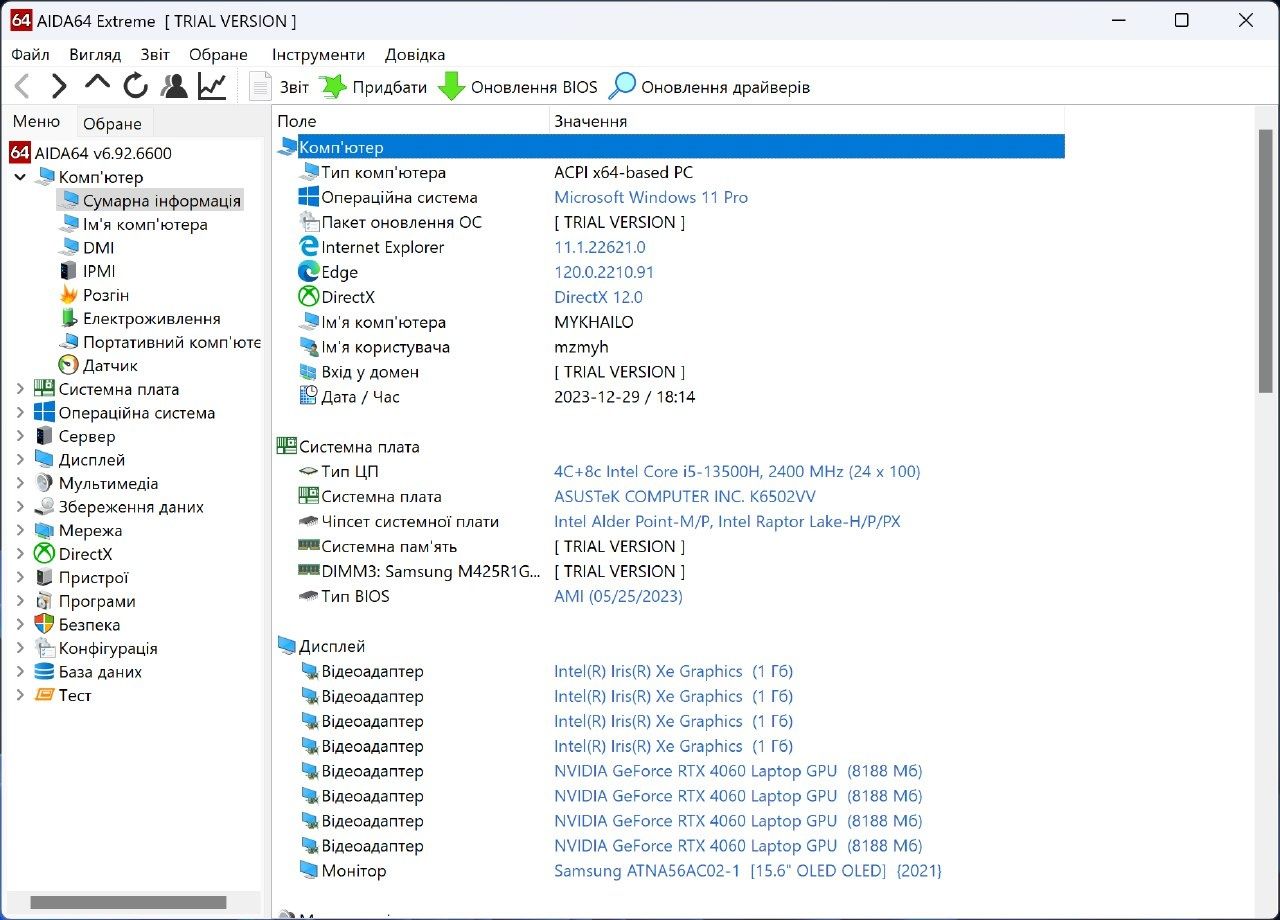Open the Samsung ATNA56AC02-1 monitor link
1280x920 pixels.
click(x=748, y=871)
